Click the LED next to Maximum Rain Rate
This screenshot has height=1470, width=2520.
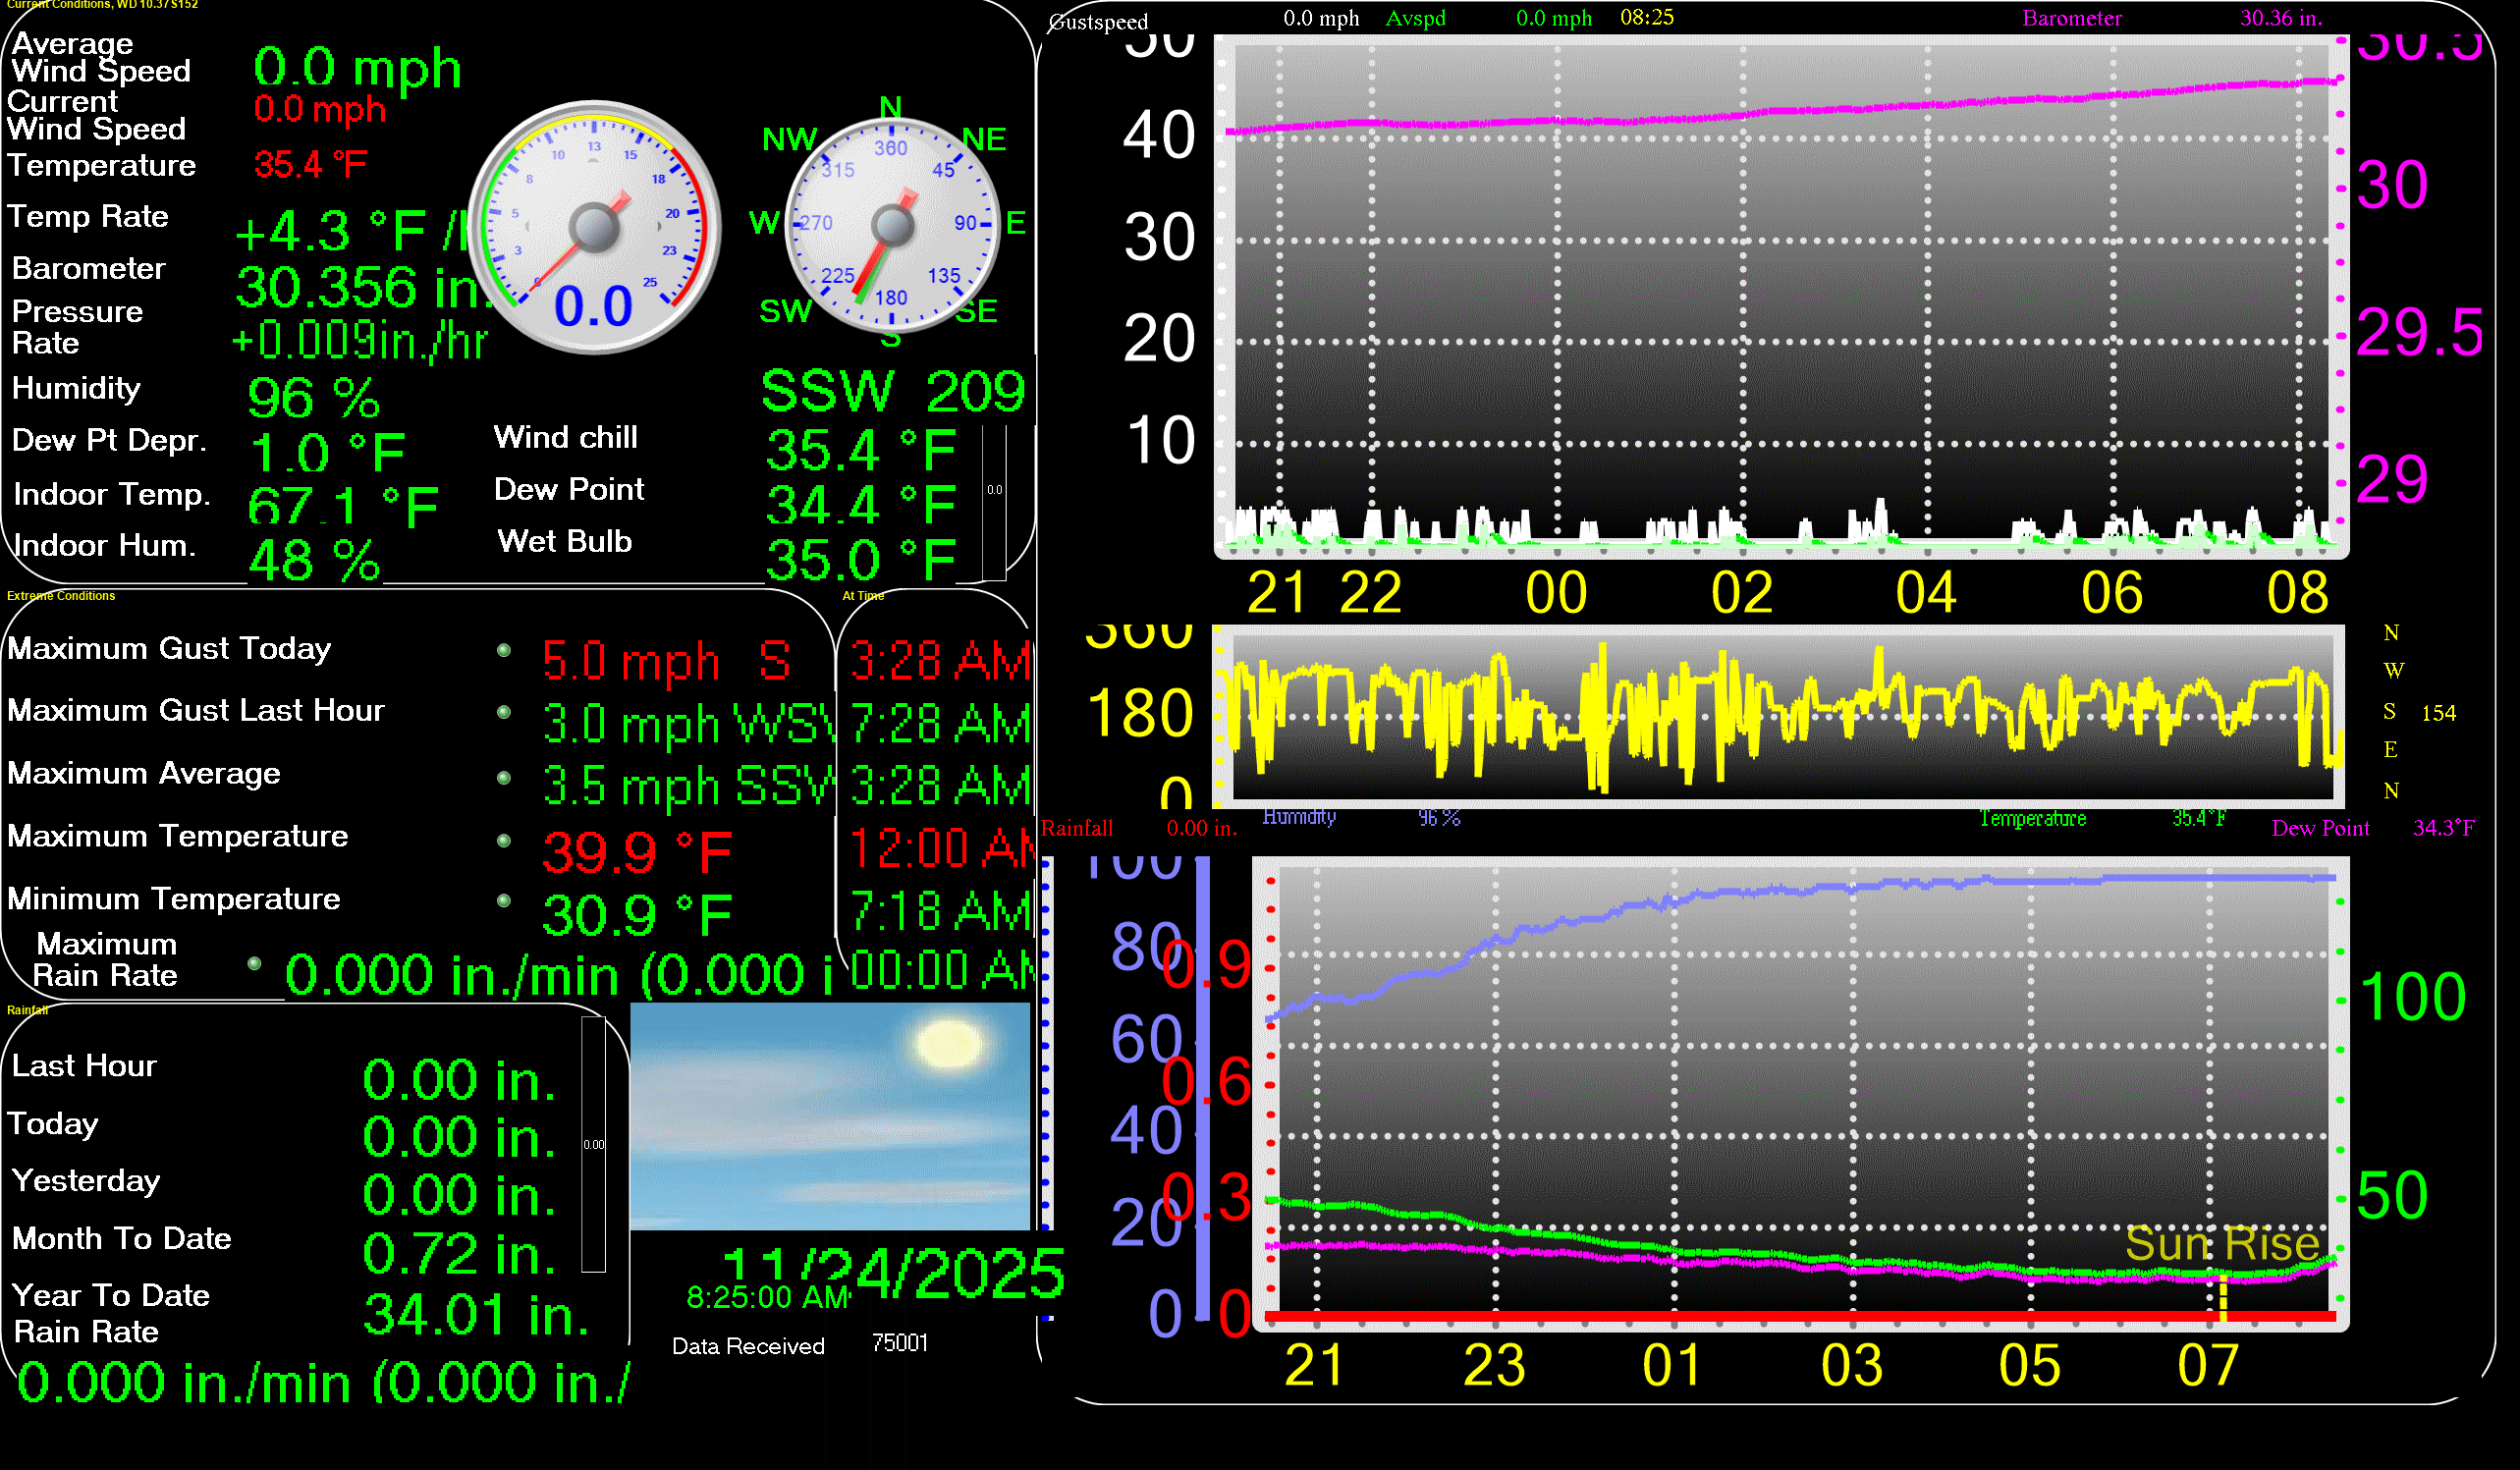[x=254, y=963]
